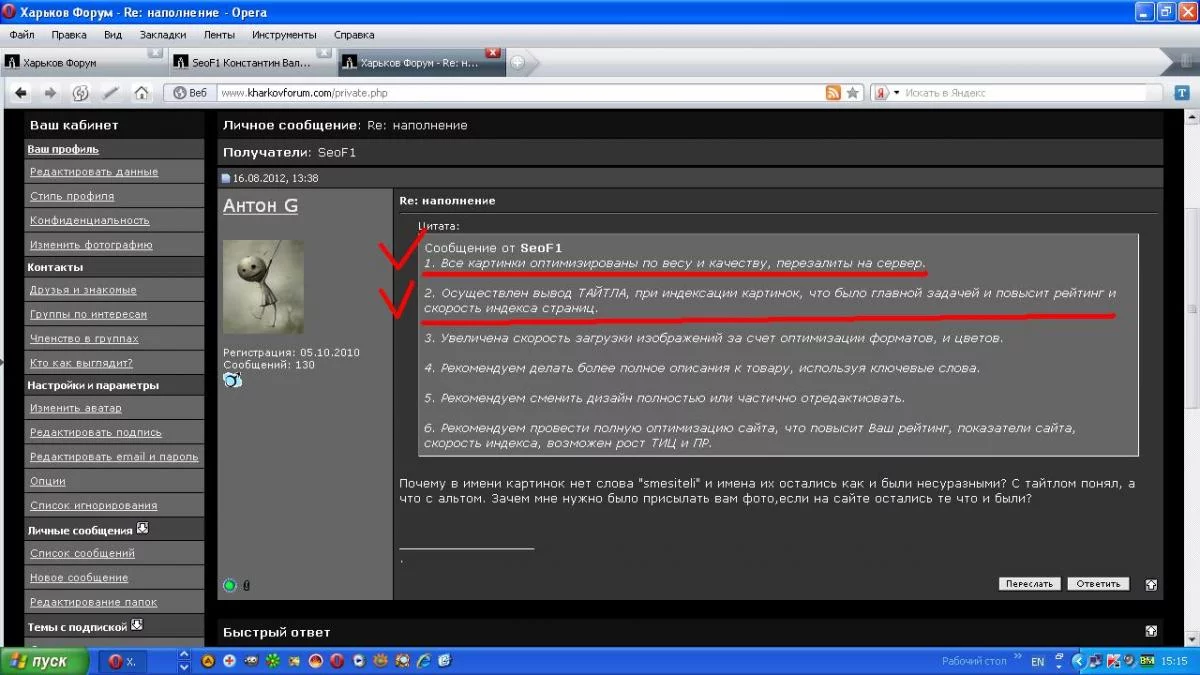
Task: Open Группы по интересам link
Action: (88, 314)
